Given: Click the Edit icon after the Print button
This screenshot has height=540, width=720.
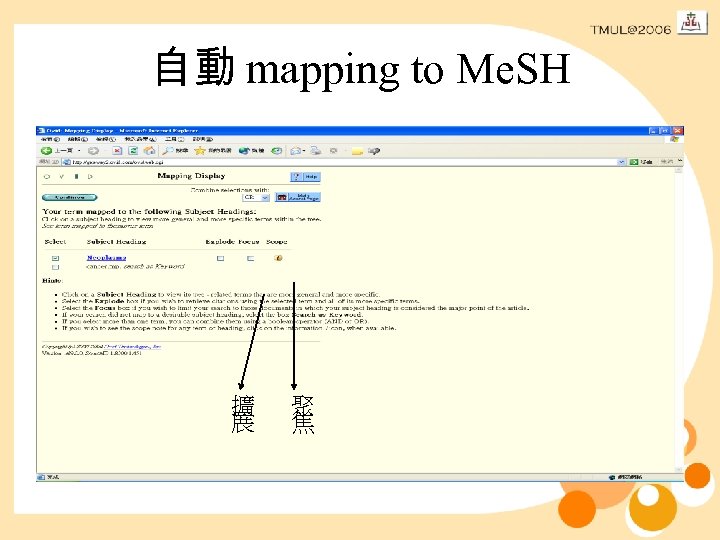Looking at the screenshot, I should 334,151.
